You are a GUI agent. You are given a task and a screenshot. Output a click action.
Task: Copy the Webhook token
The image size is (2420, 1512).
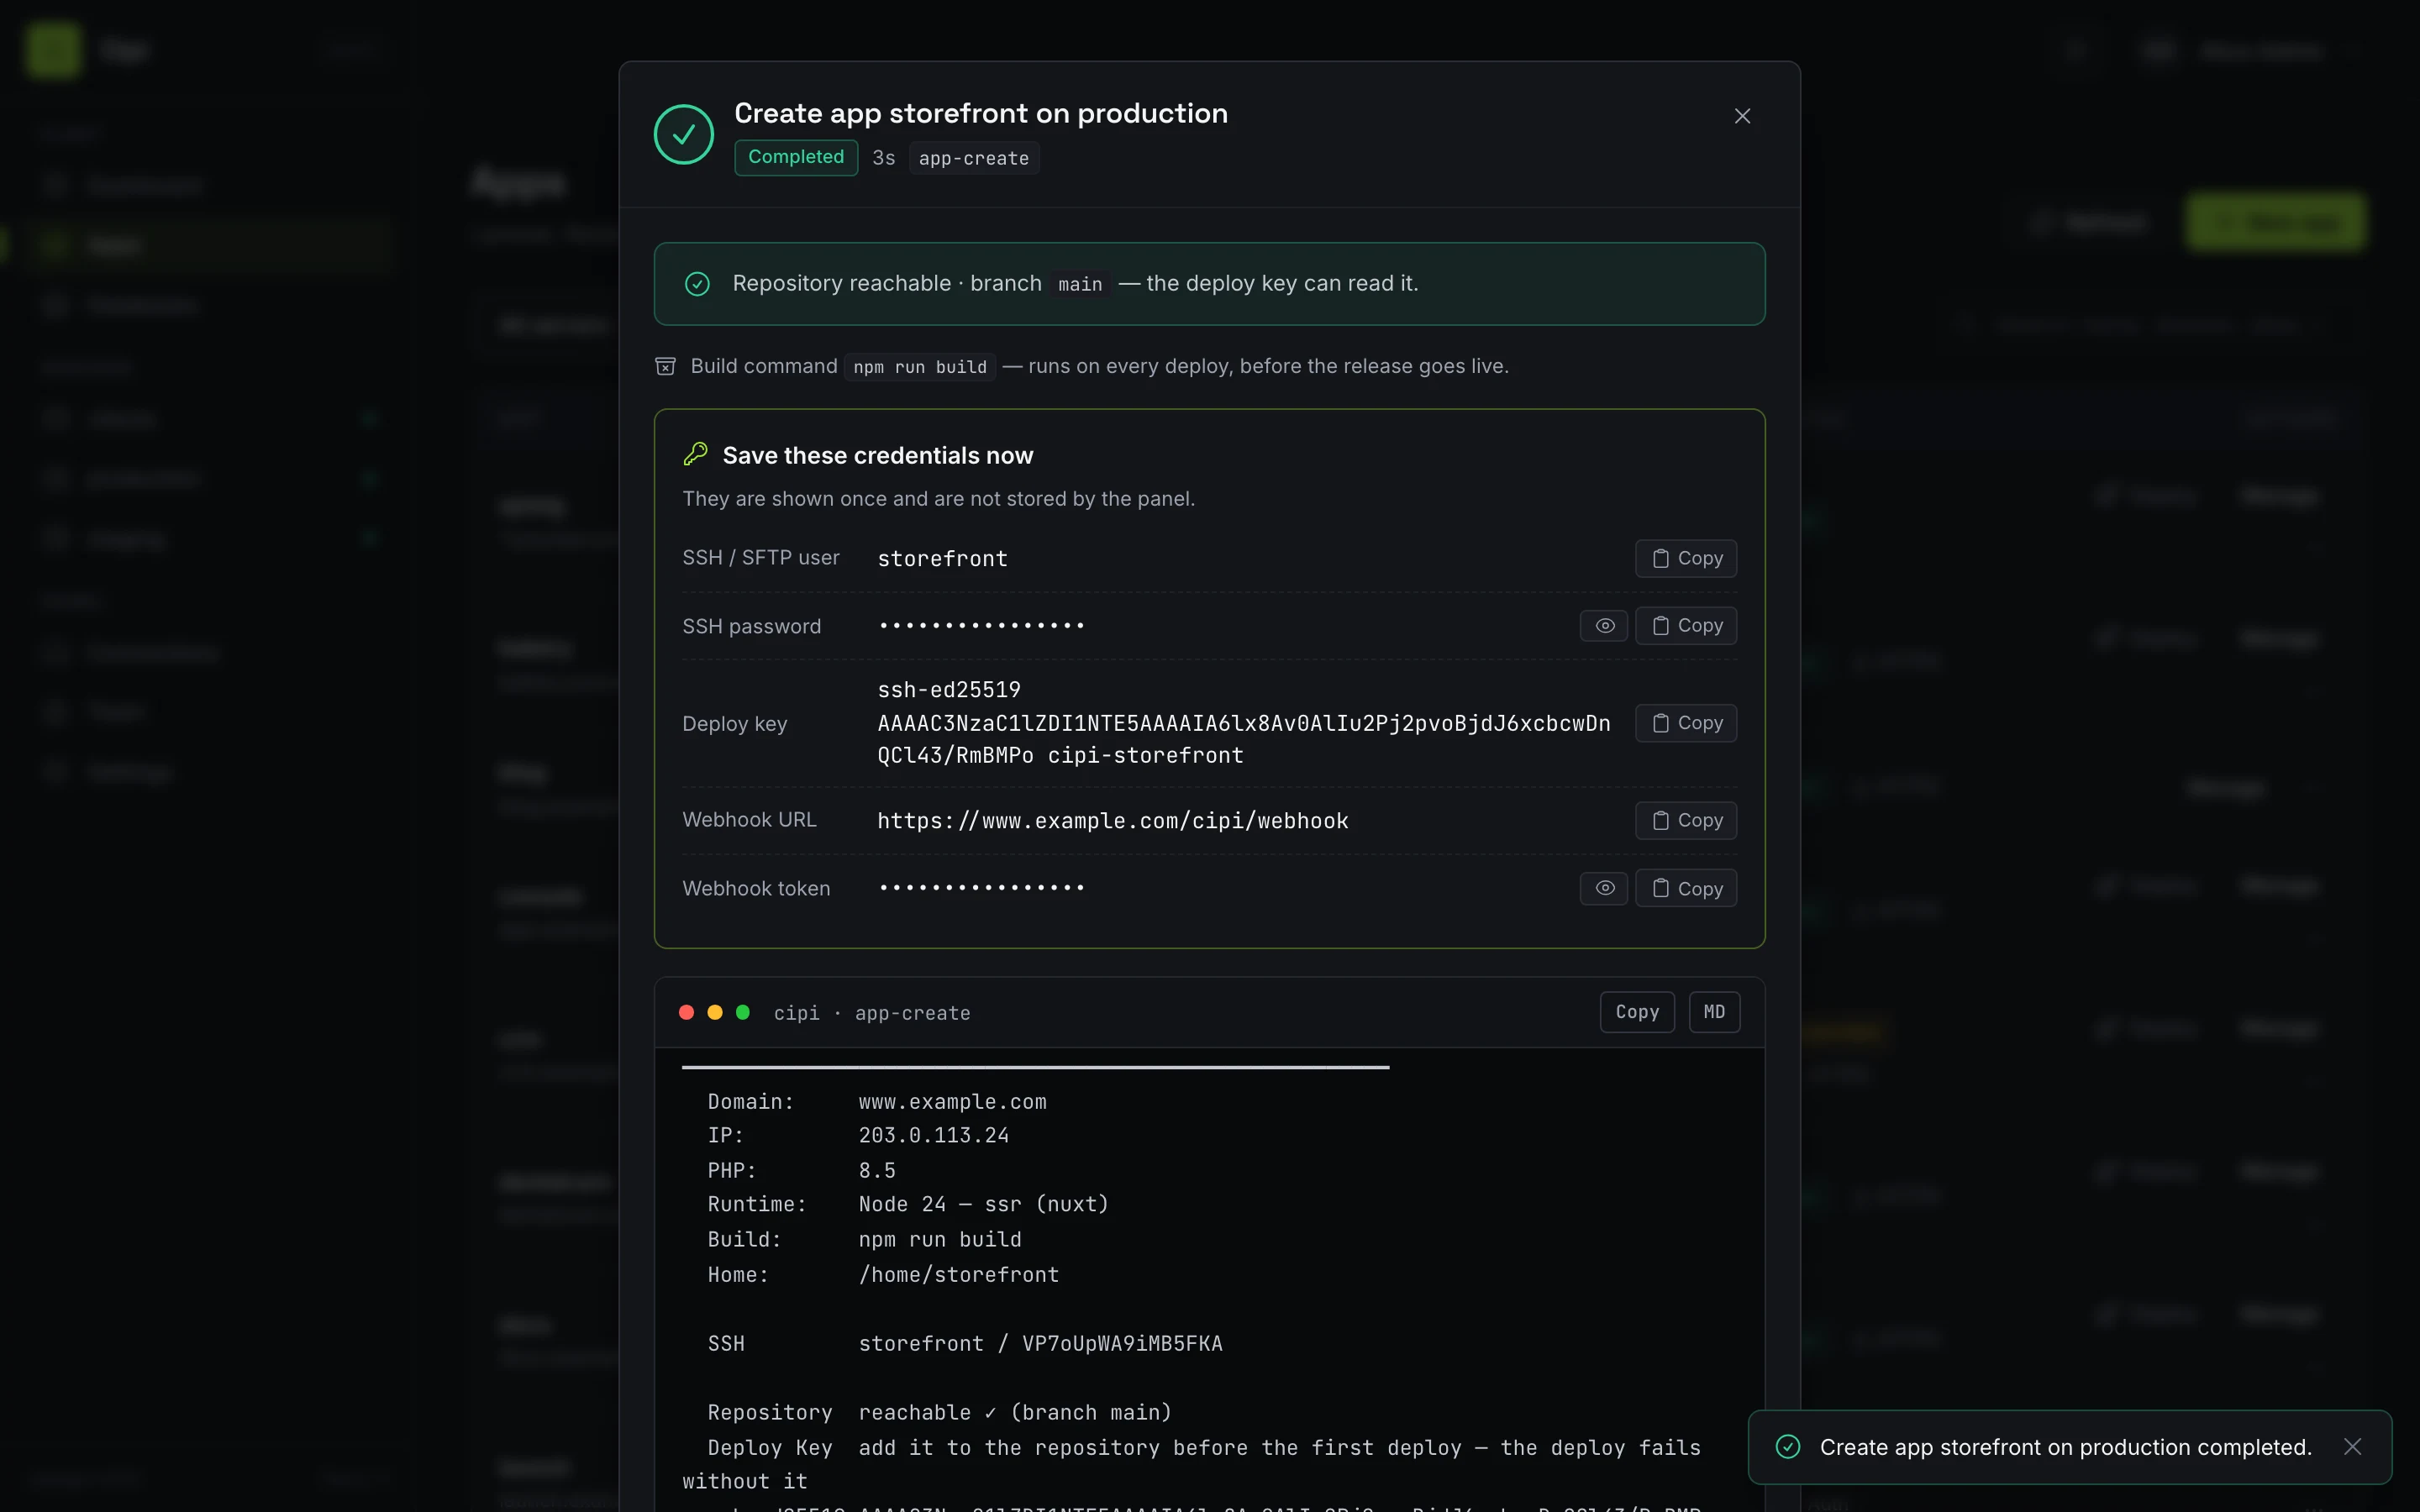(1686, 888)
